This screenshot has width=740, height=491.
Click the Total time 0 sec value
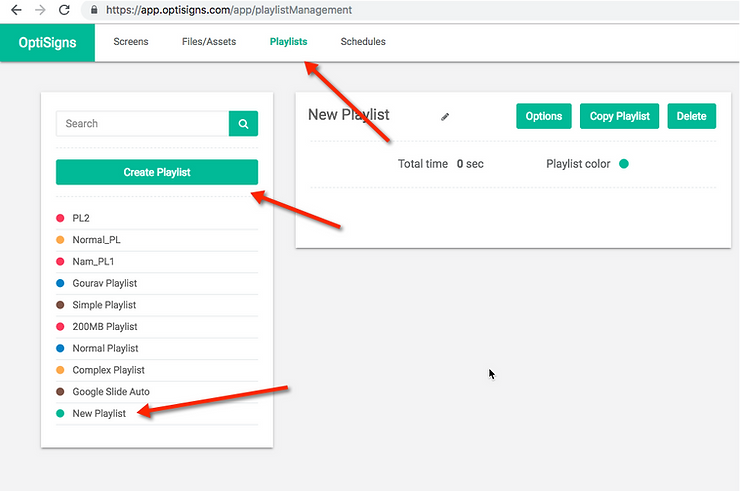pos(470,164)
